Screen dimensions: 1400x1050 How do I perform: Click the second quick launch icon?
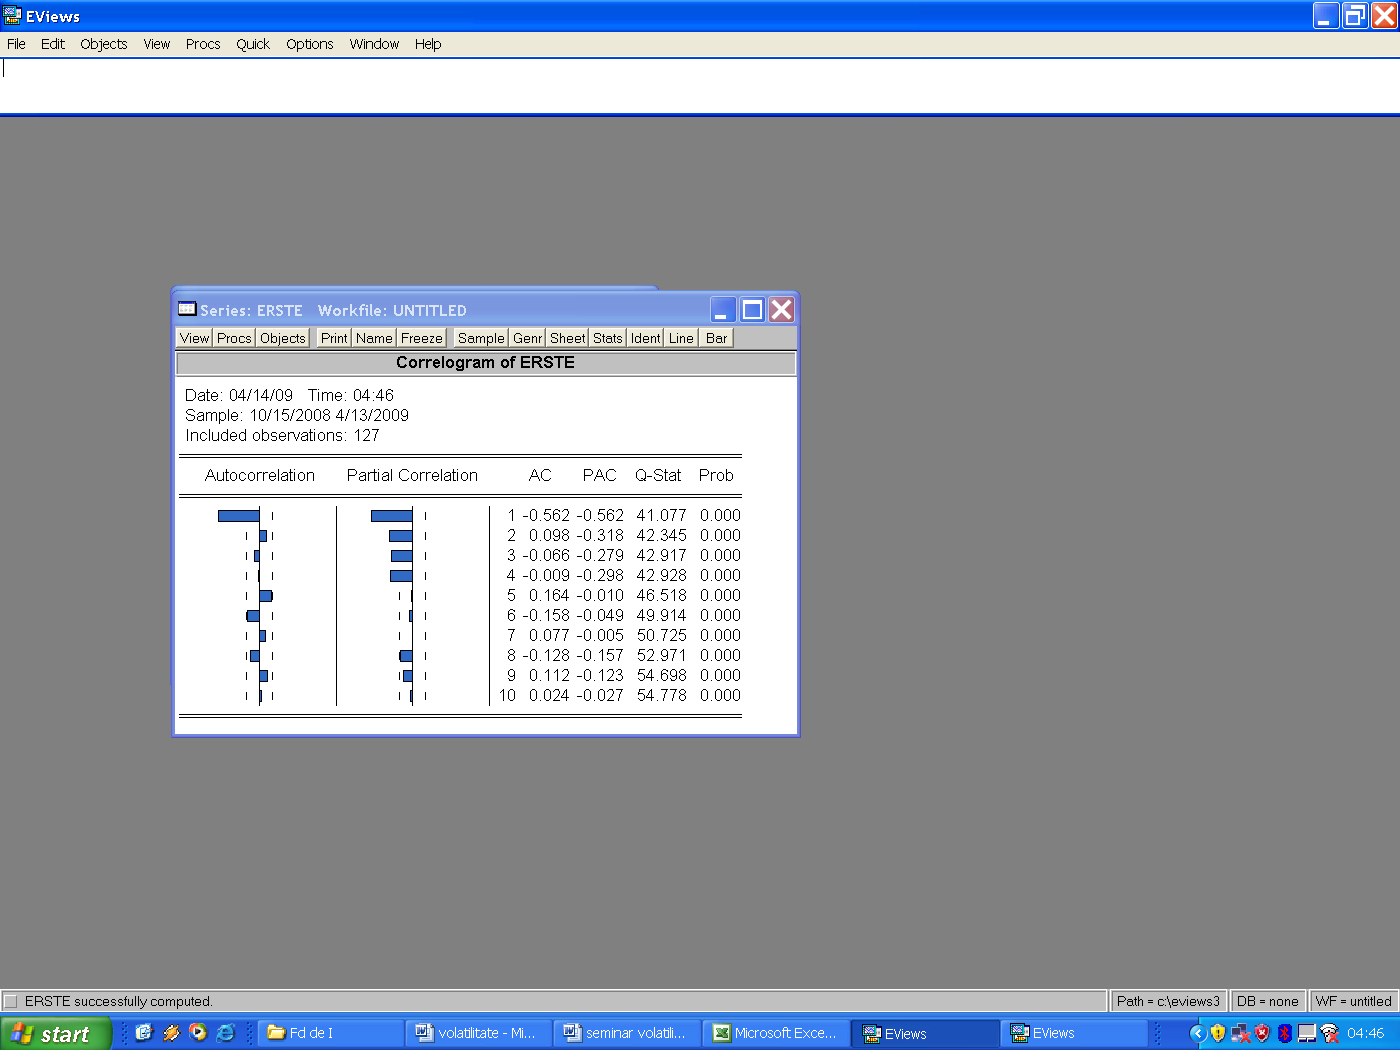click(171, 1033)
